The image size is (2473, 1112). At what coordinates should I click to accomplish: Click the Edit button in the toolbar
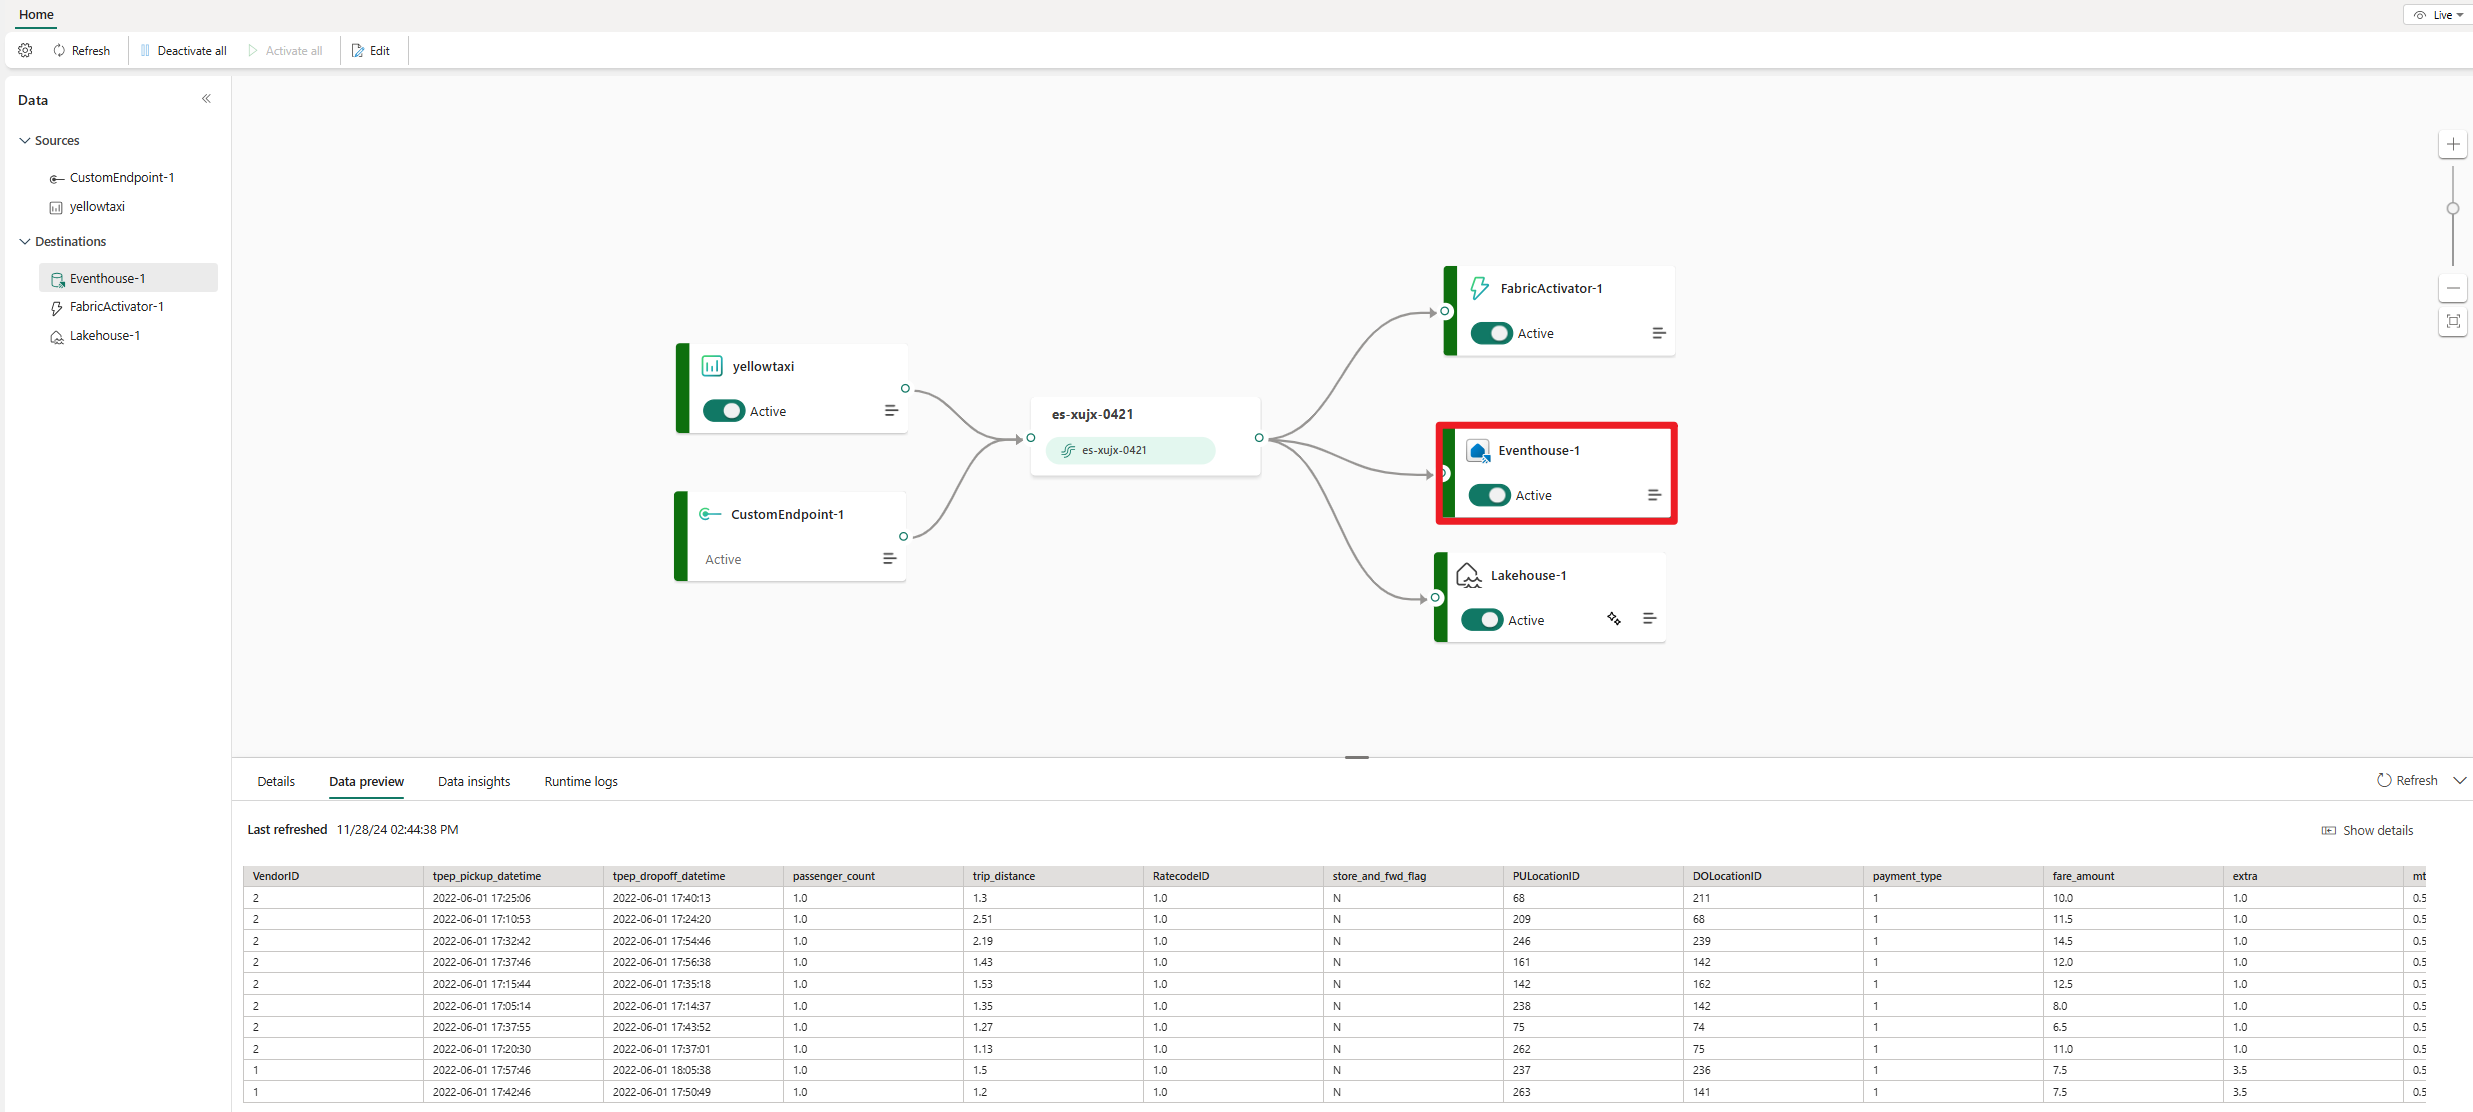tap(371, 50)
